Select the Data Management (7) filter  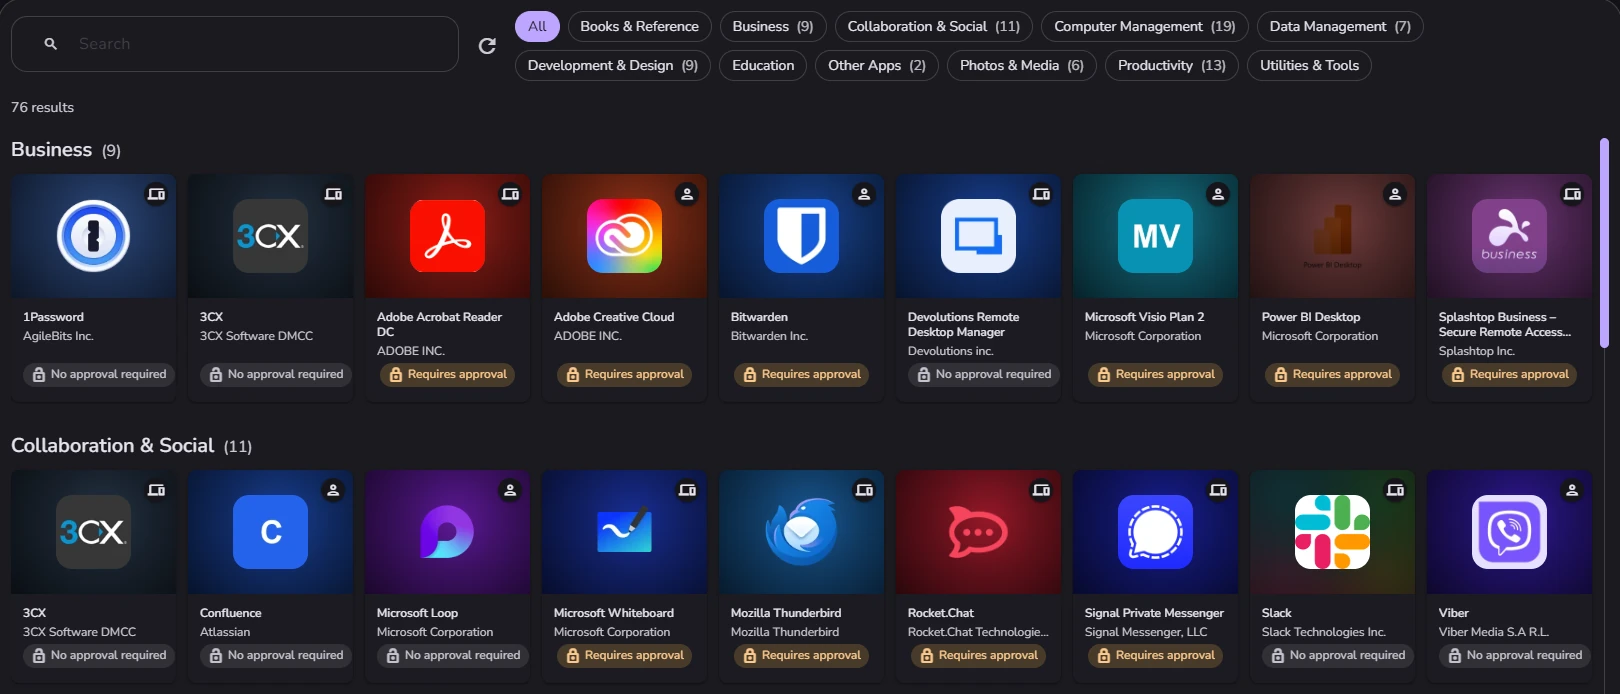(x=1340, y=26)
